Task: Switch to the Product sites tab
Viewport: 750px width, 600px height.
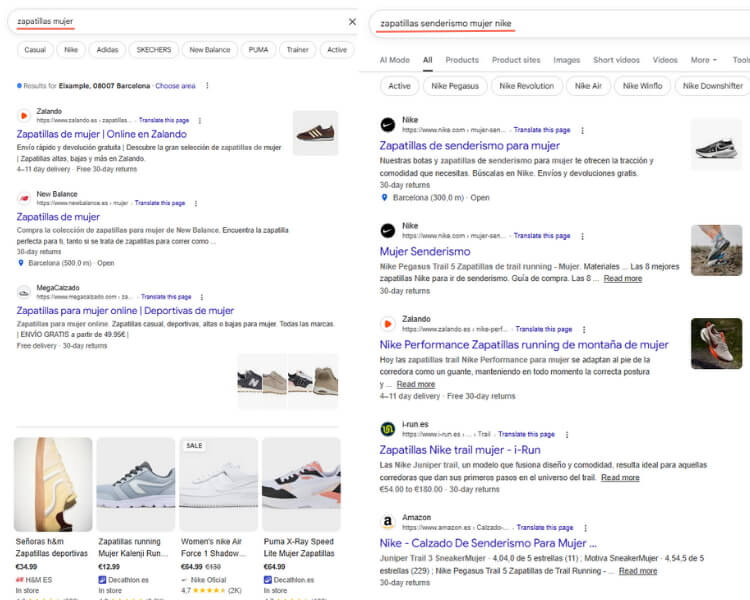Action: click(516, 60)
